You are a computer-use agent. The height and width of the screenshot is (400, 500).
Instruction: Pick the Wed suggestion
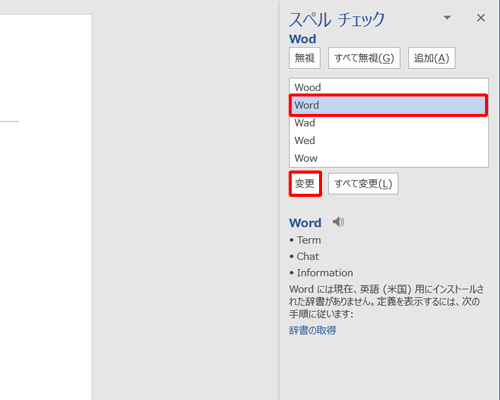pyautogui.click(x=389, y=140)
